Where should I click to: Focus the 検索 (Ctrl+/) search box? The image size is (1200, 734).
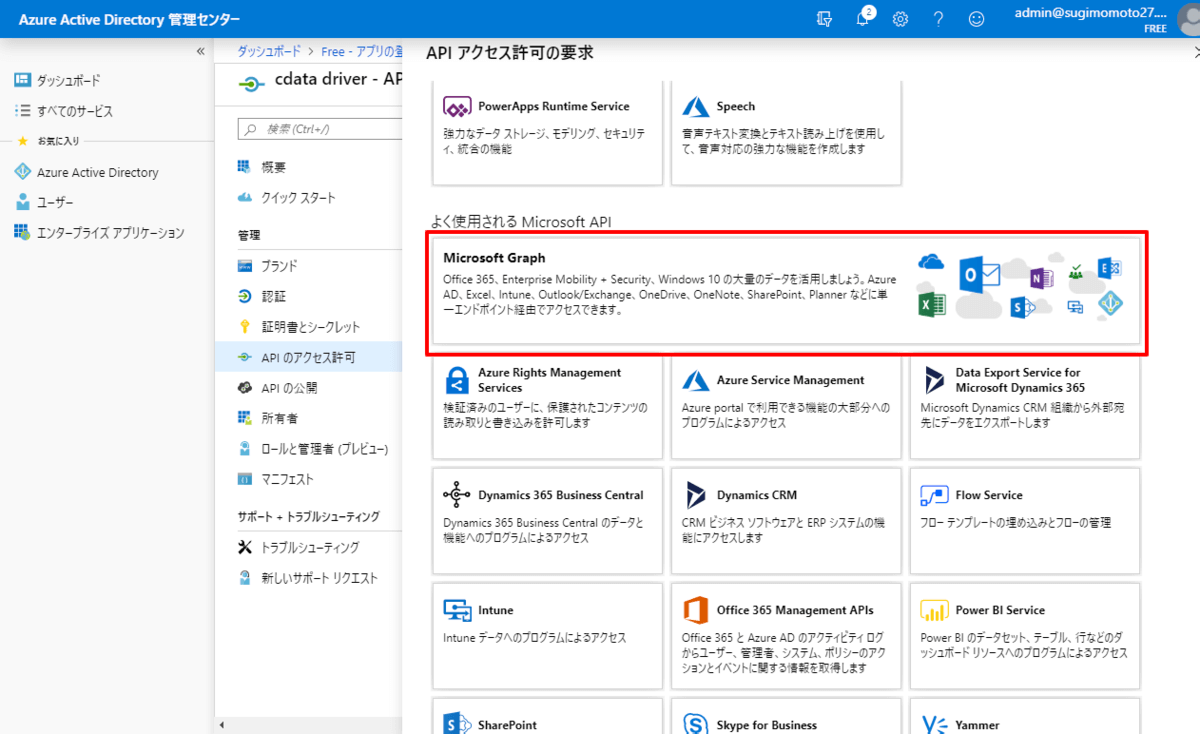point(319,129)
